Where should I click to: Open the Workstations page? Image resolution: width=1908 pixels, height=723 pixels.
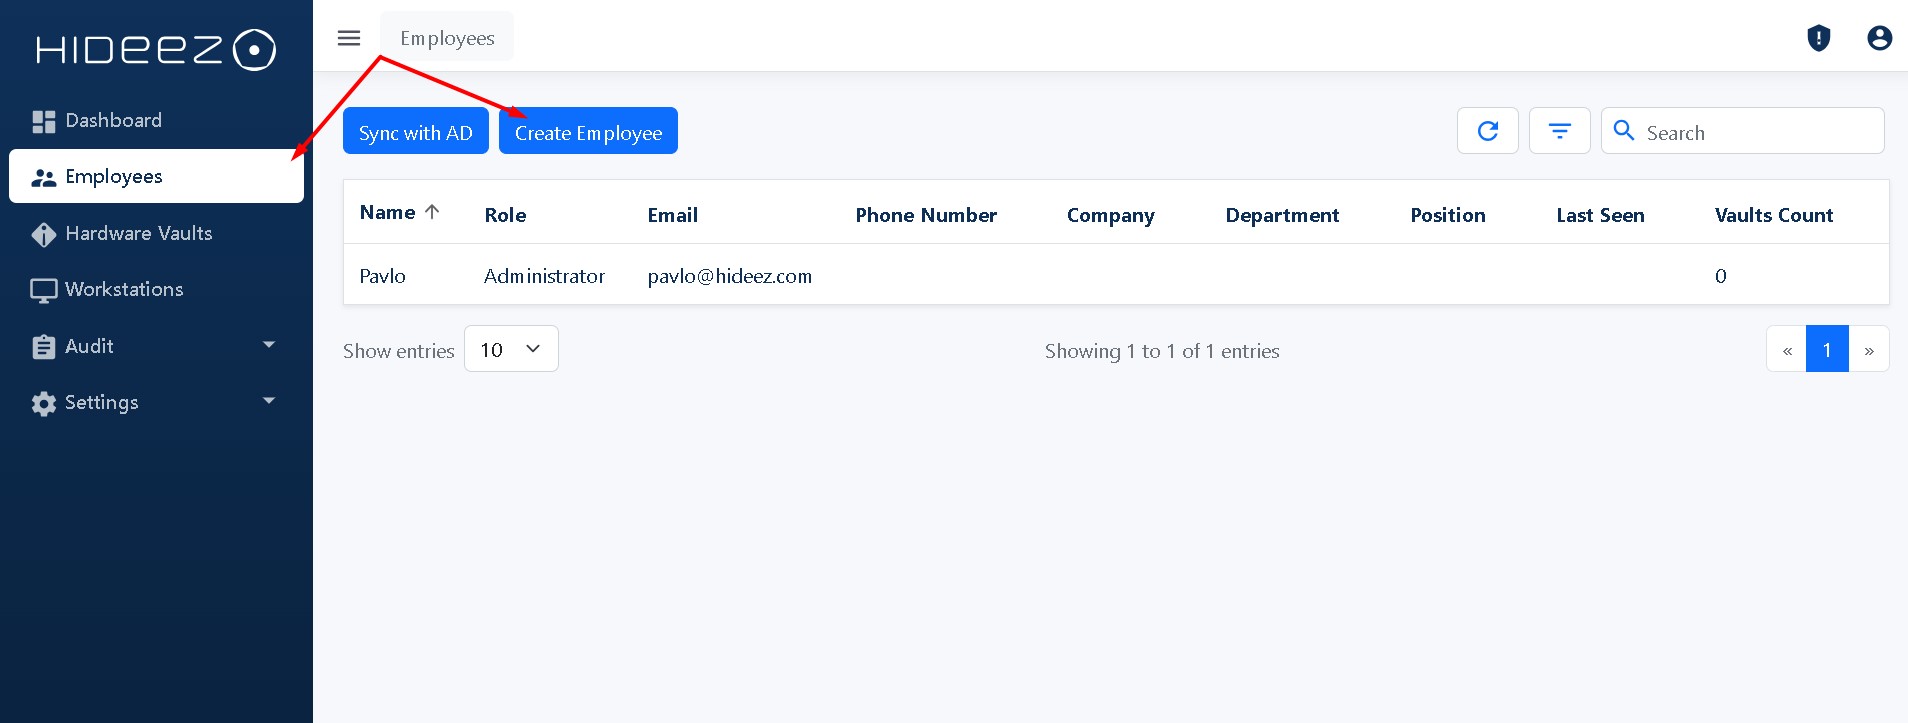pos(156,289)
